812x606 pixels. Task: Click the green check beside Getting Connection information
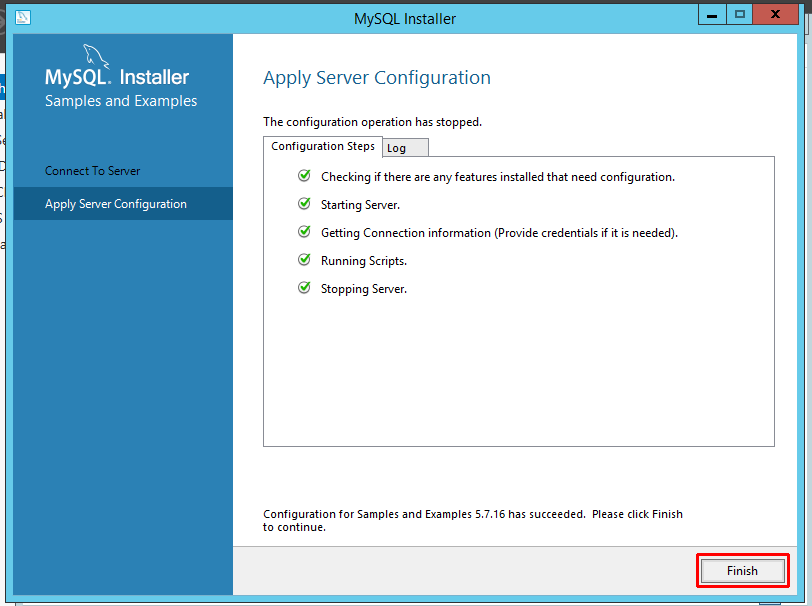coord(304,231)
